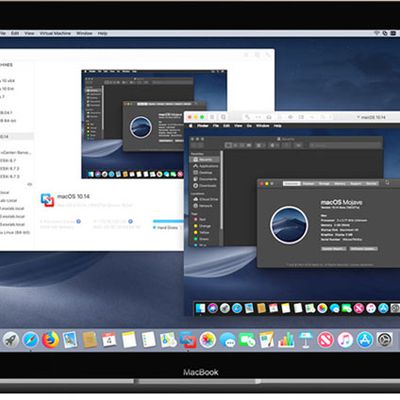
Task: Switch to Memory tab in About This Mac
Action: pyautogui.click(x=340, y=183)
